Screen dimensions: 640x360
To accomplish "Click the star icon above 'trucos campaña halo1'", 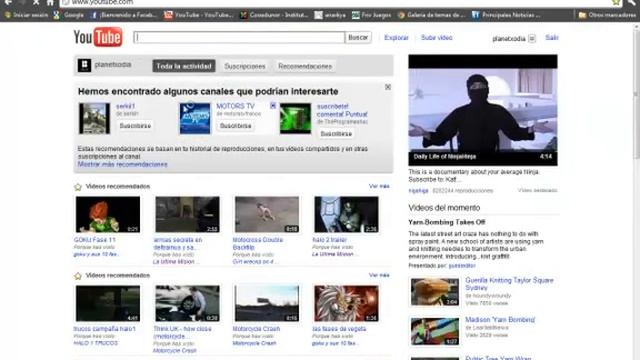I will click(78, 276).
